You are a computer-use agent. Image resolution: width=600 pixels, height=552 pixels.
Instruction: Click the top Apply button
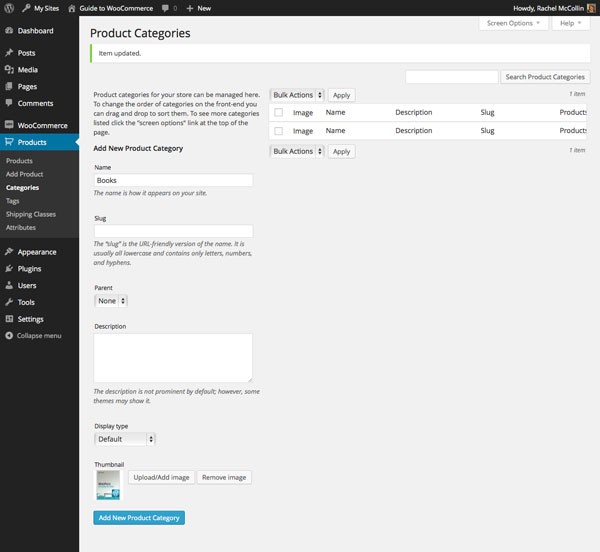tap(341, 95)
